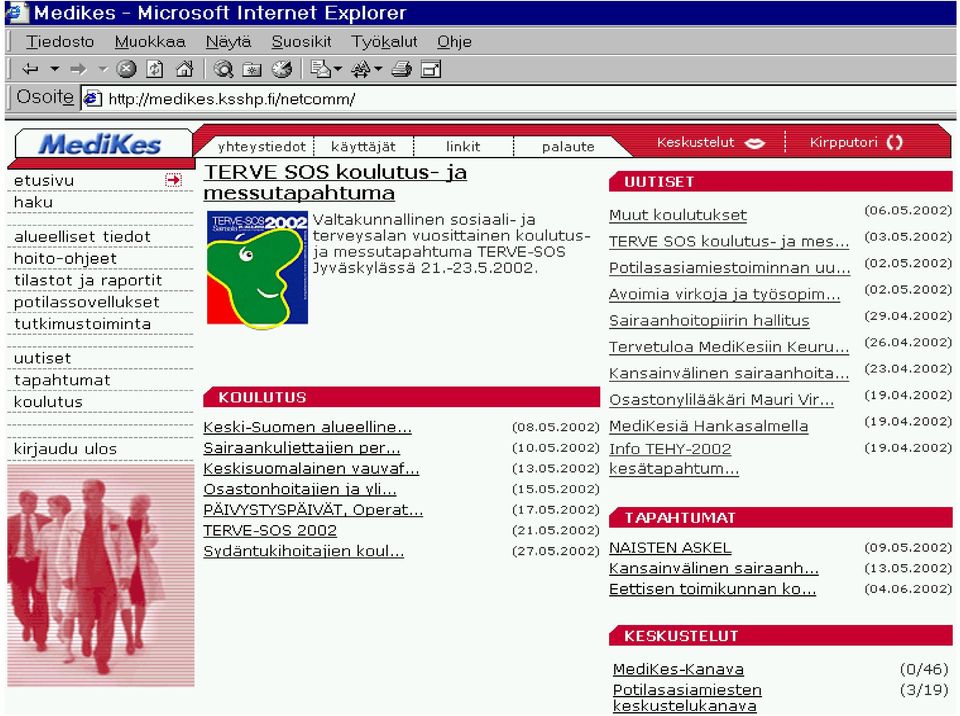Click the brackets icon next to Kirpputori
This screenshot has width=960, height=716.
(x=894, y=142)
